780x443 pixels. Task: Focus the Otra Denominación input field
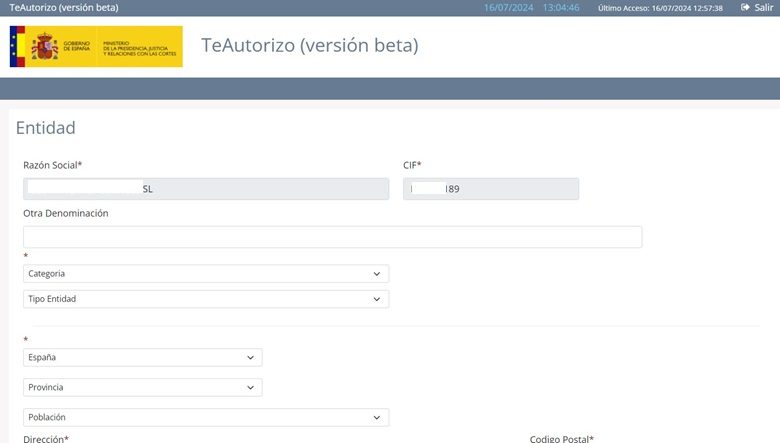pos(332,237)
